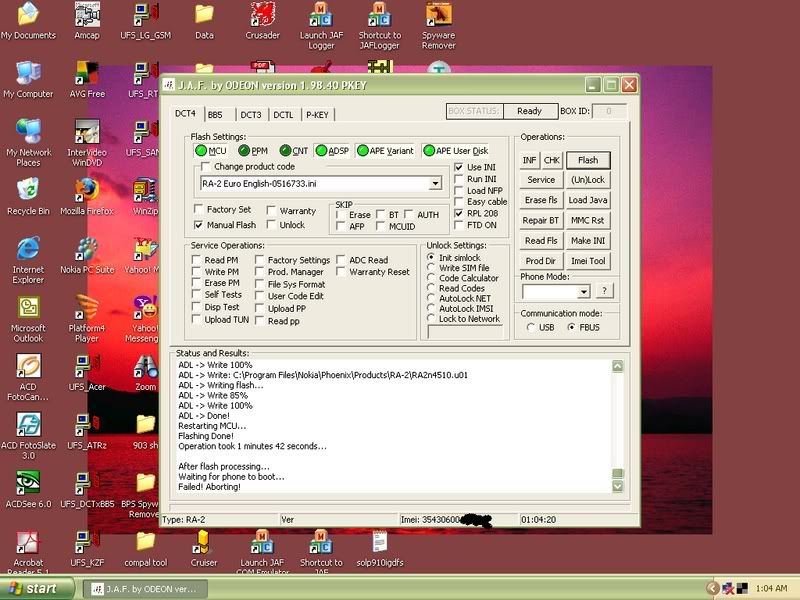
Task: Open solp910igdfs file icon
Action: 380,548
